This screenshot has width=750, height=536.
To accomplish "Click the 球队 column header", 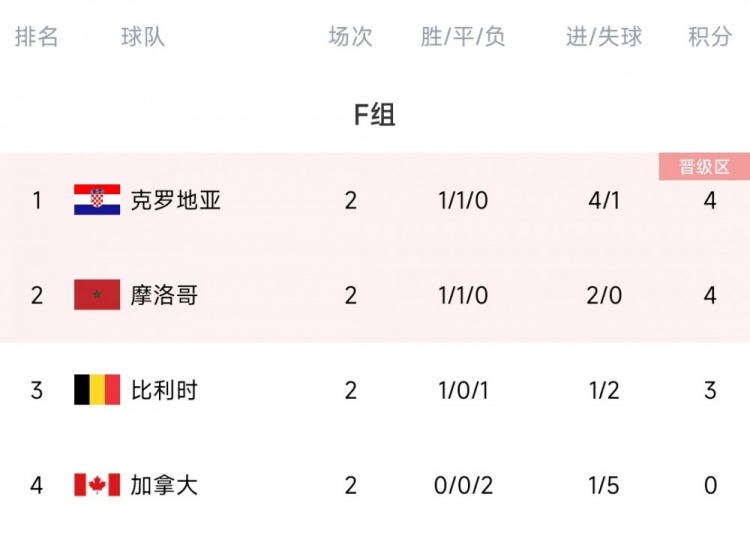I will pos(143,37).
